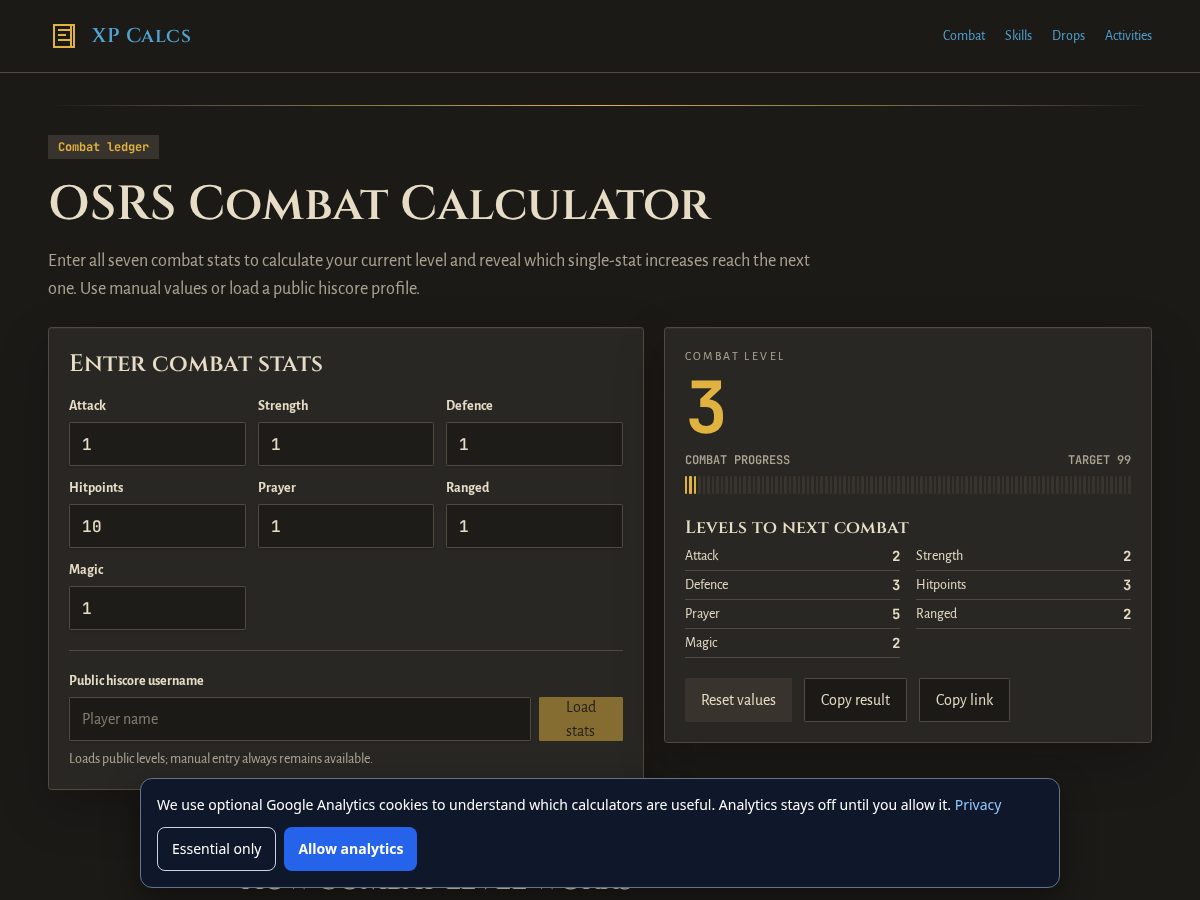Focus the Hitpoints level input
The width and height of the screenshot is (1200, 900).
[x=157, y=526]
